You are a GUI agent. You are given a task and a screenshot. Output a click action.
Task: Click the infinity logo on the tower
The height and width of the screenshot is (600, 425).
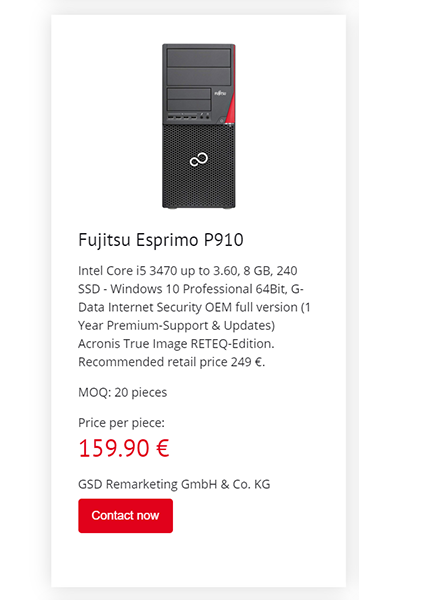(x=199, y=160)
